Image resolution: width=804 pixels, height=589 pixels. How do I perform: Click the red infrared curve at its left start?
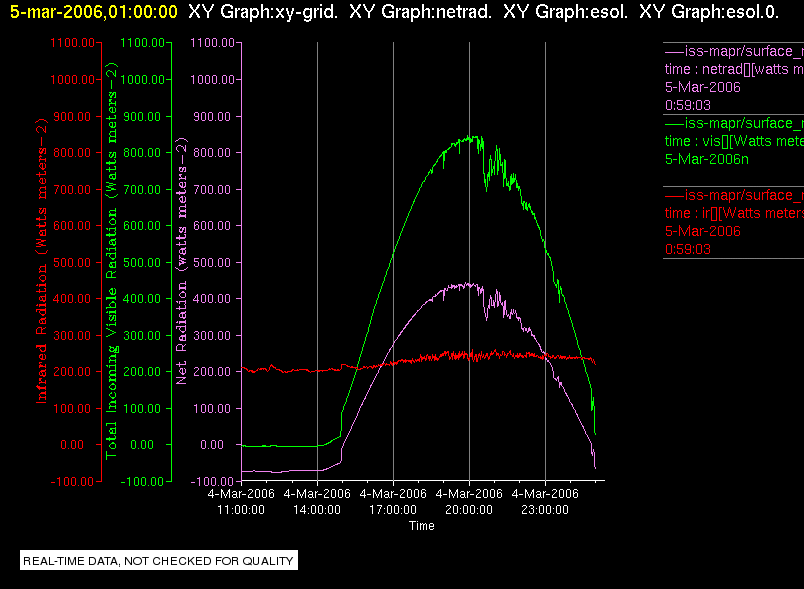coord(243,368)
